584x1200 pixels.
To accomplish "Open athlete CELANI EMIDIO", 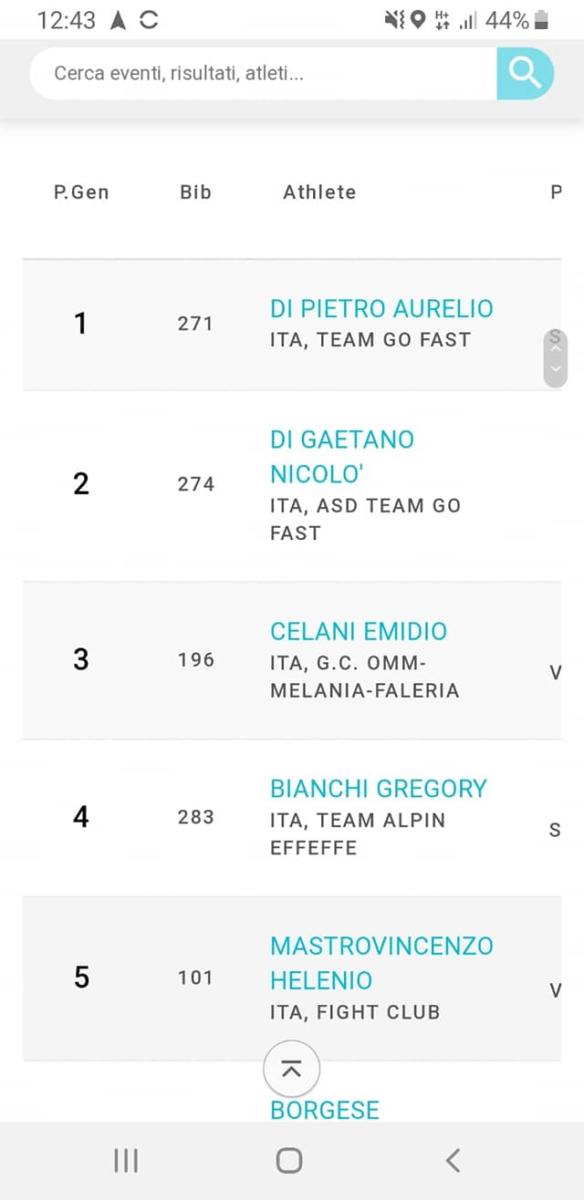I will (x=358, y=632).
